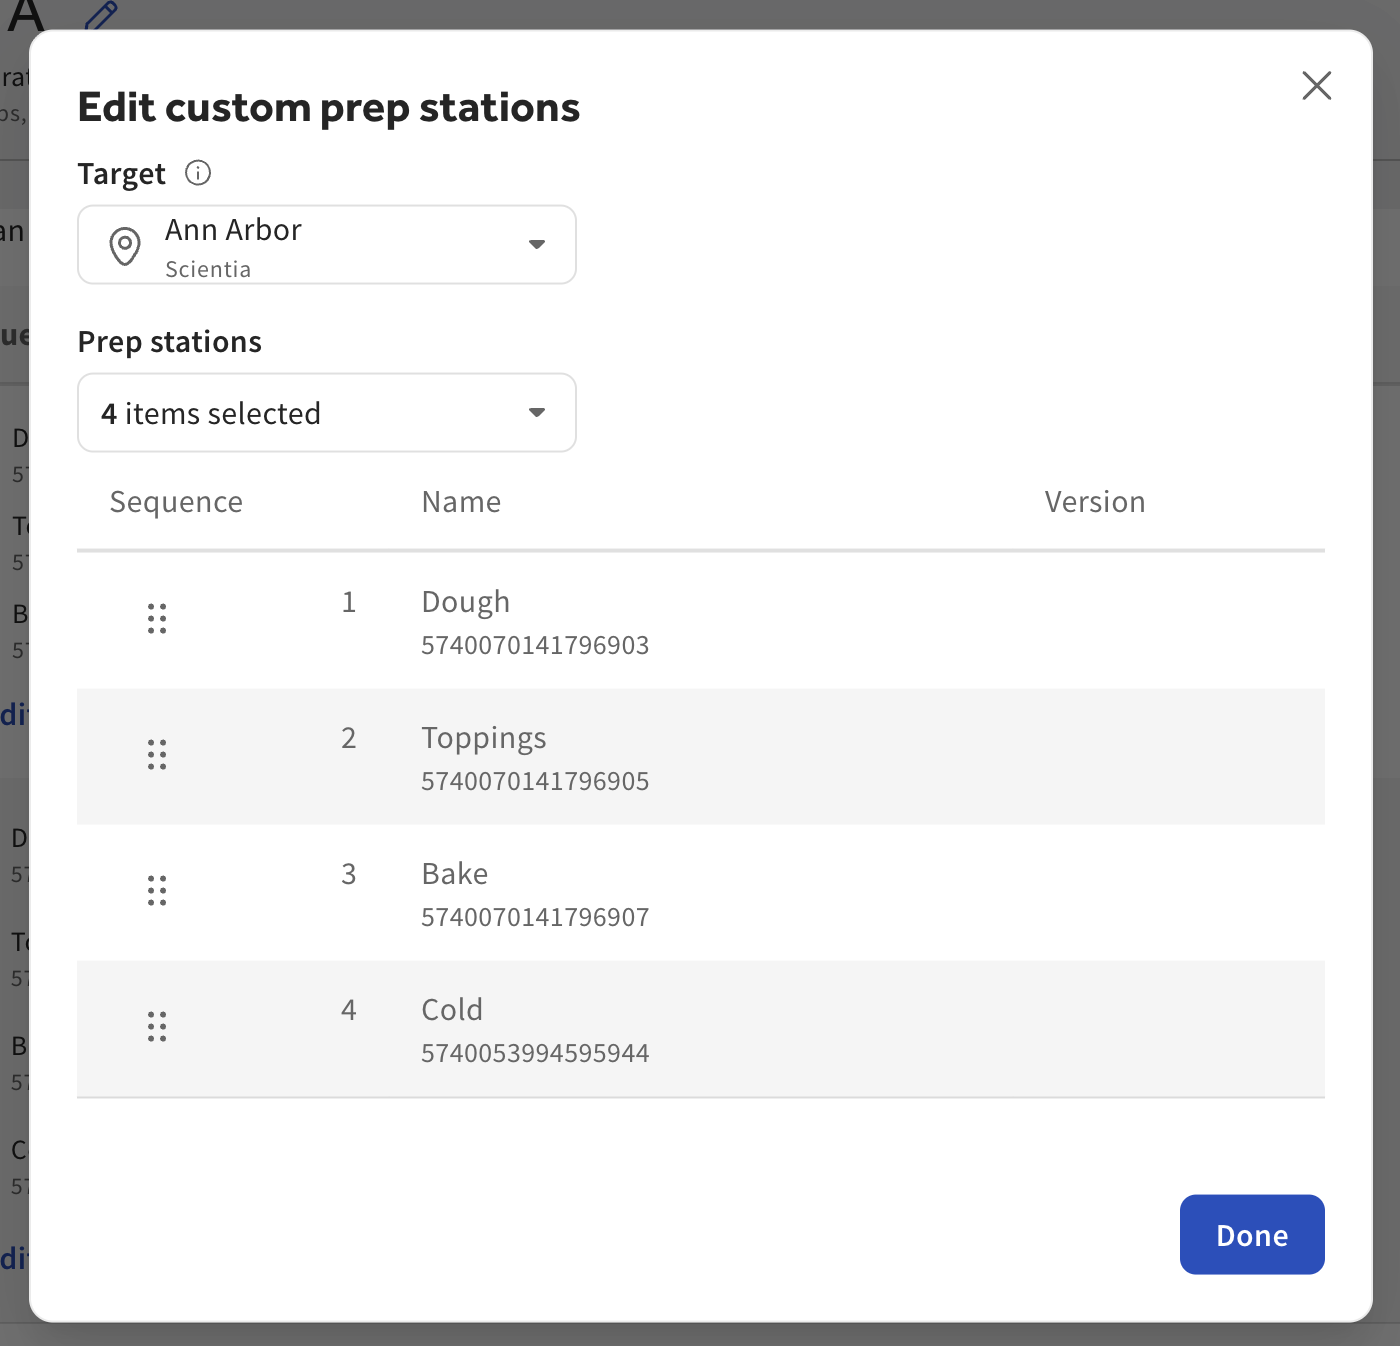1400x1346 pixels.
Task: Select the Cold station name
Action: click(x=452, y=1010)
